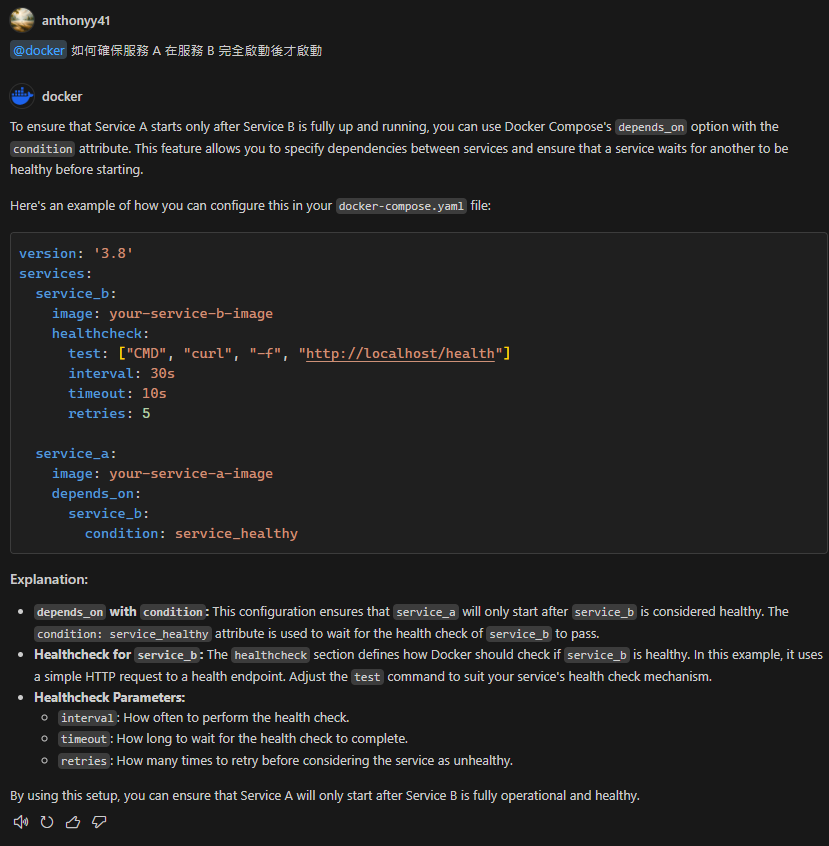This screenshot has height=846, width=829.
Task: Click the "Healthcheck for service_b" bullet heading
Action: tap(119, 655)
